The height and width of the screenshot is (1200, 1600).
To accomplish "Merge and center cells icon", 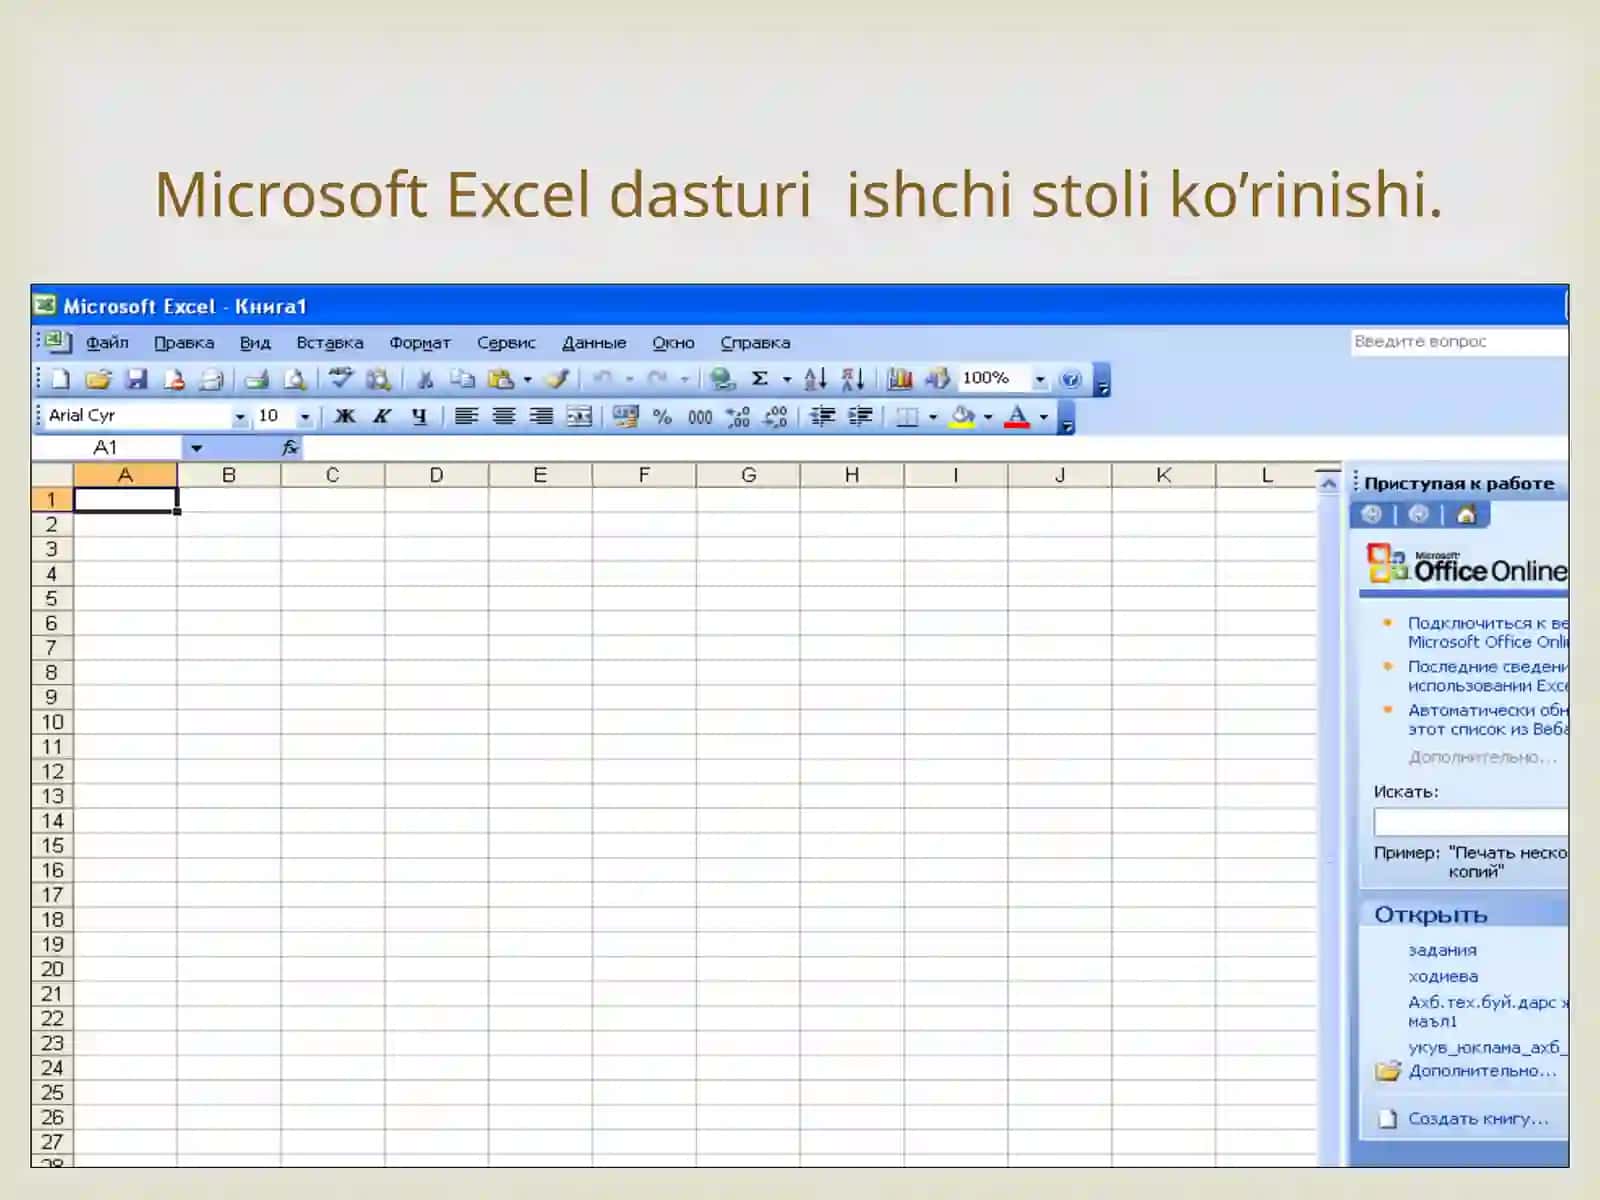I will [x=579, y=416].
